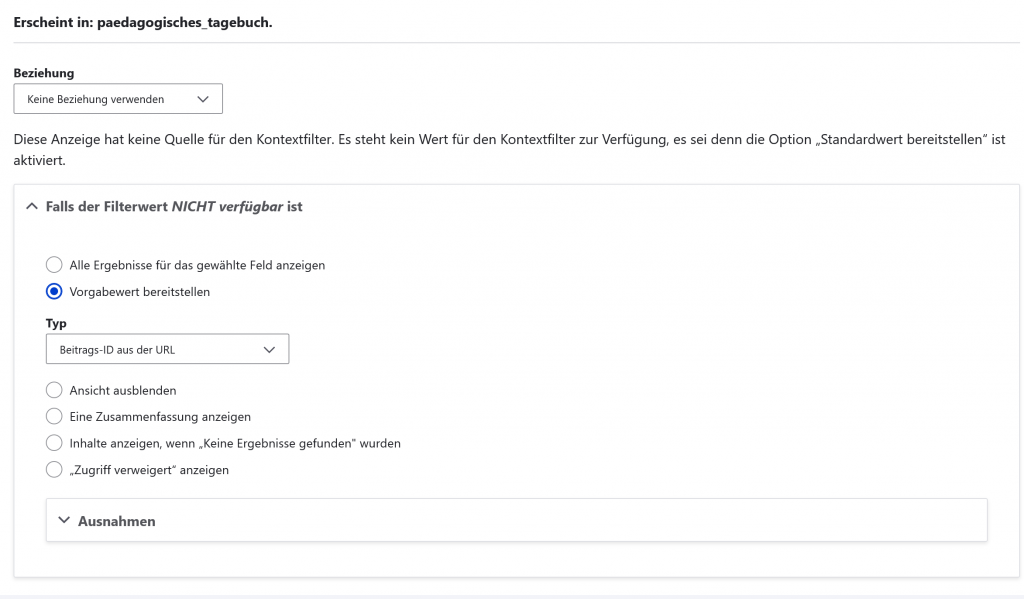
Task: Select the 'Eine Zusammenfassung anzeigen' radio button
Action: coord(54,416)
